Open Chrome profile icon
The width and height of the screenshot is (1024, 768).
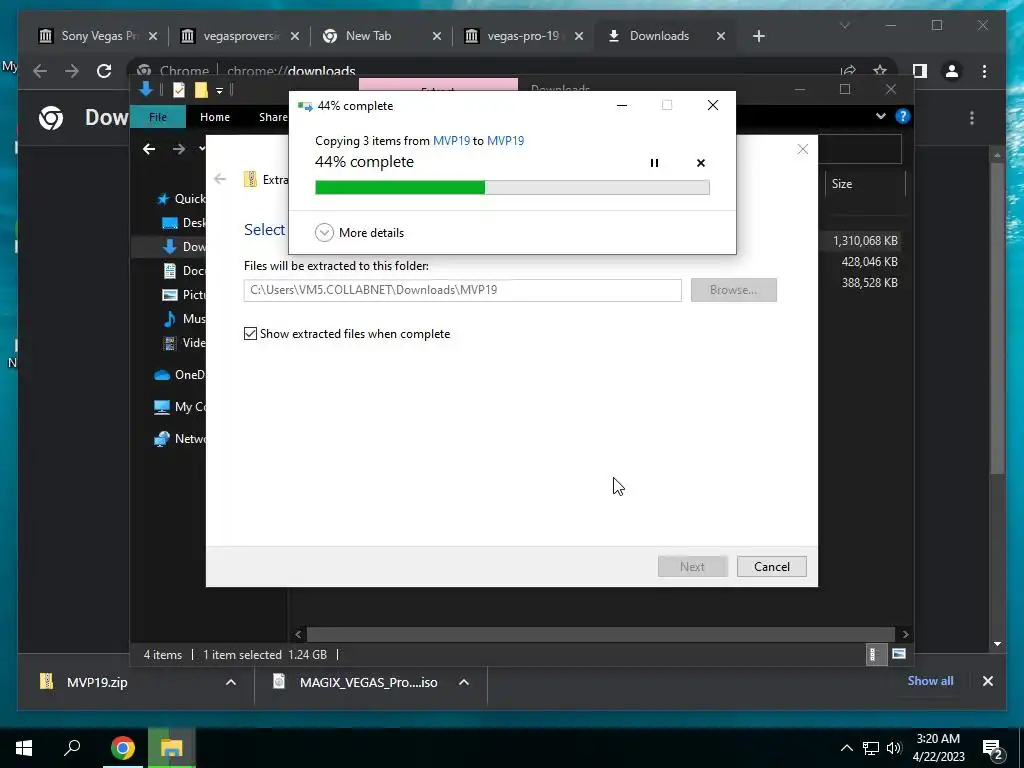952,71
